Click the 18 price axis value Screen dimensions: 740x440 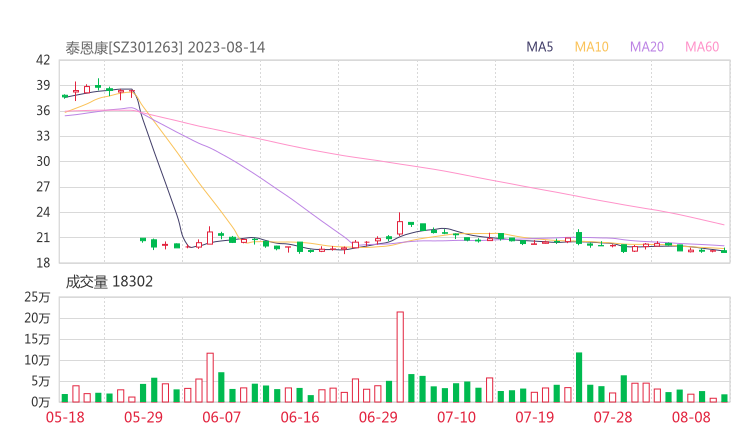click(43, 263)
